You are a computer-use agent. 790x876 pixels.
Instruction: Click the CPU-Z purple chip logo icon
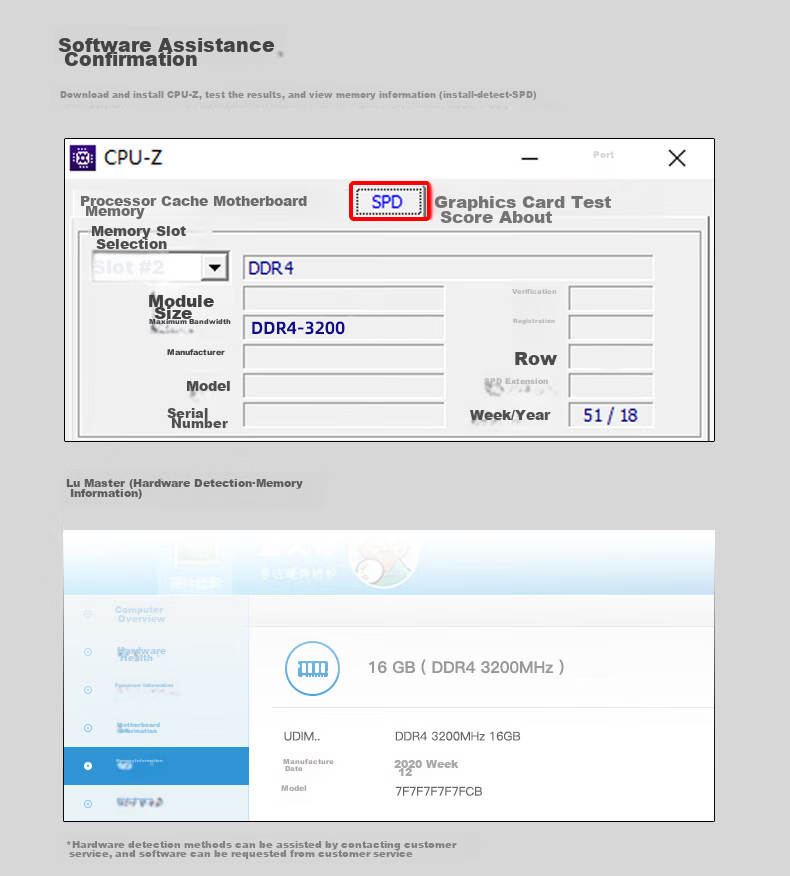click(x=83, y=158)
